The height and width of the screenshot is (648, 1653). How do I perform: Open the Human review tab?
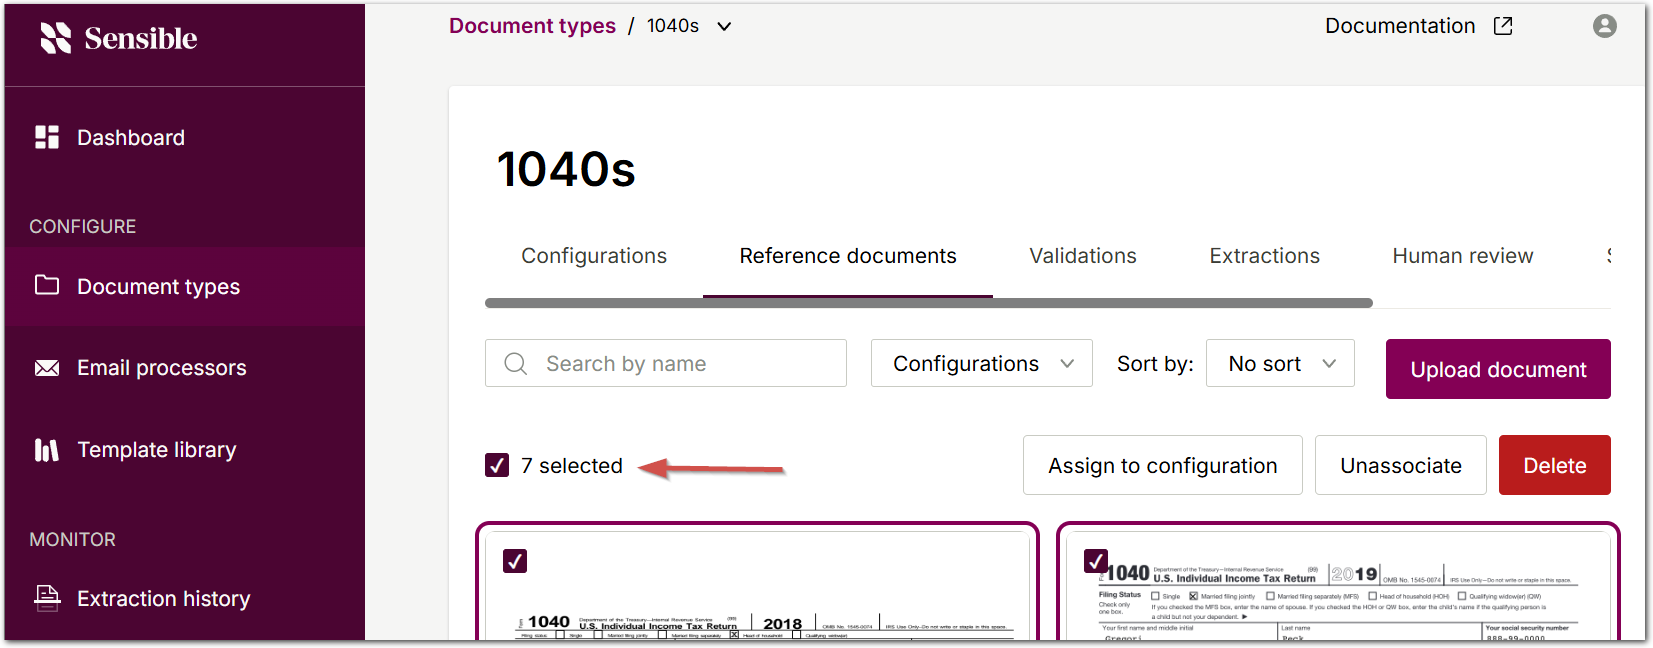[1462, 256]
